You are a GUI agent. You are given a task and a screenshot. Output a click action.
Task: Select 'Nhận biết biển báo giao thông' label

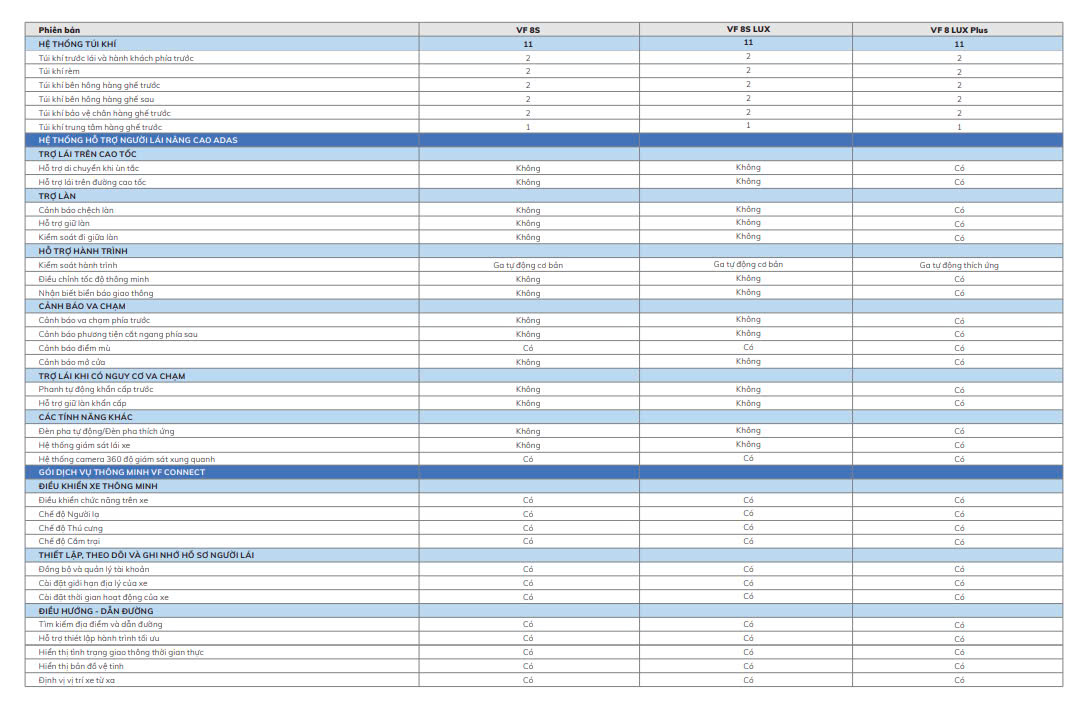(96, 293)
